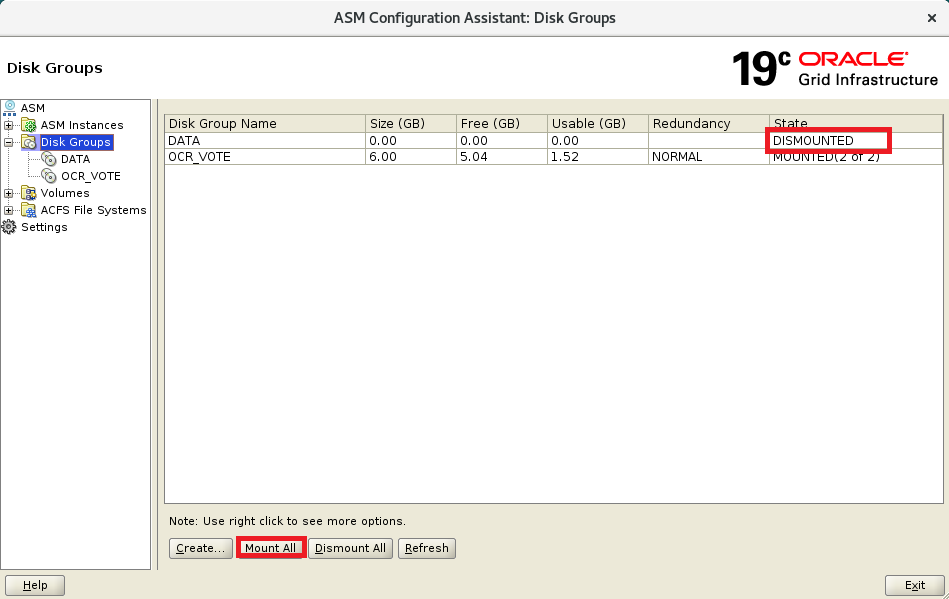Click the ACFS File Systems folder icon
The height and width of the screenshot is (599, 949).
click(29, 210)
